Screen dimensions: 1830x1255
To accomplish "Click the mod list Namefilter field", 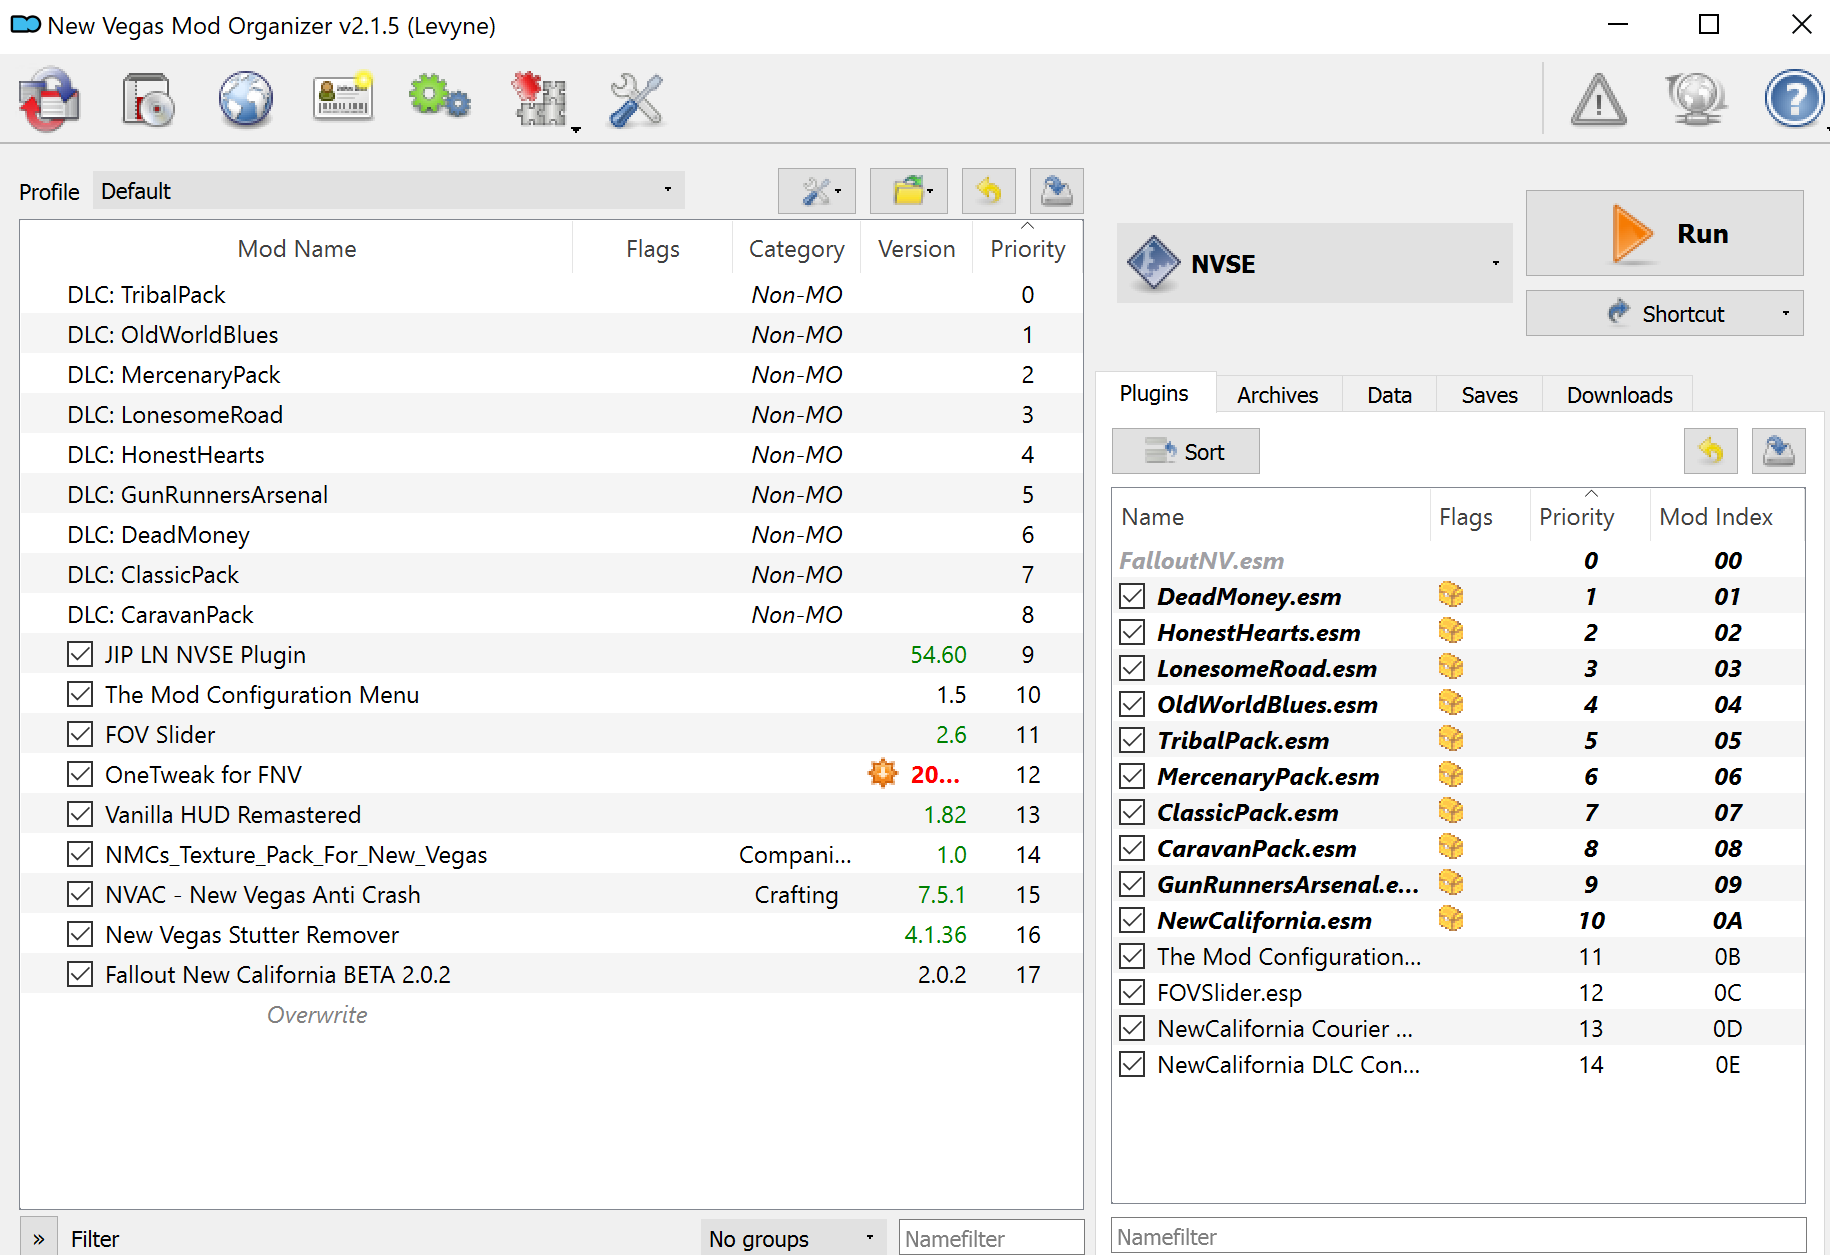I will (x=991, y=1238).
